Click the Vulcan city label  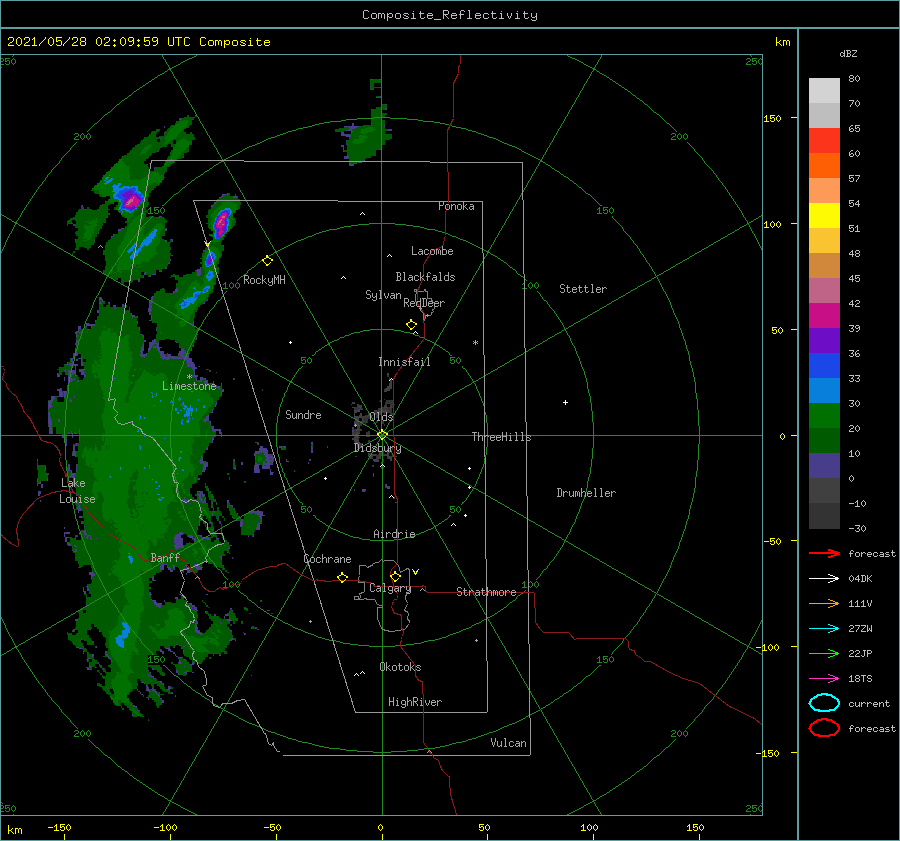pos(508,743)
